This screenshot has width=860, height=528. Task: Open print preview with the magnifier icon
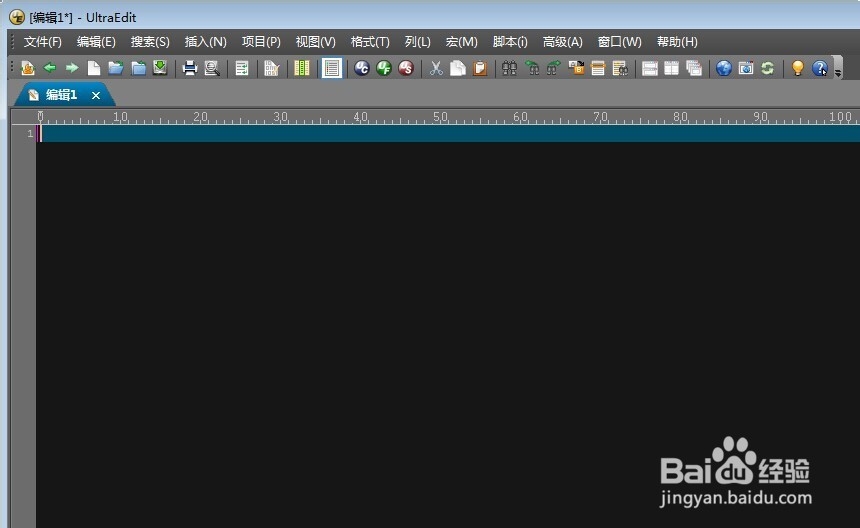212,68
